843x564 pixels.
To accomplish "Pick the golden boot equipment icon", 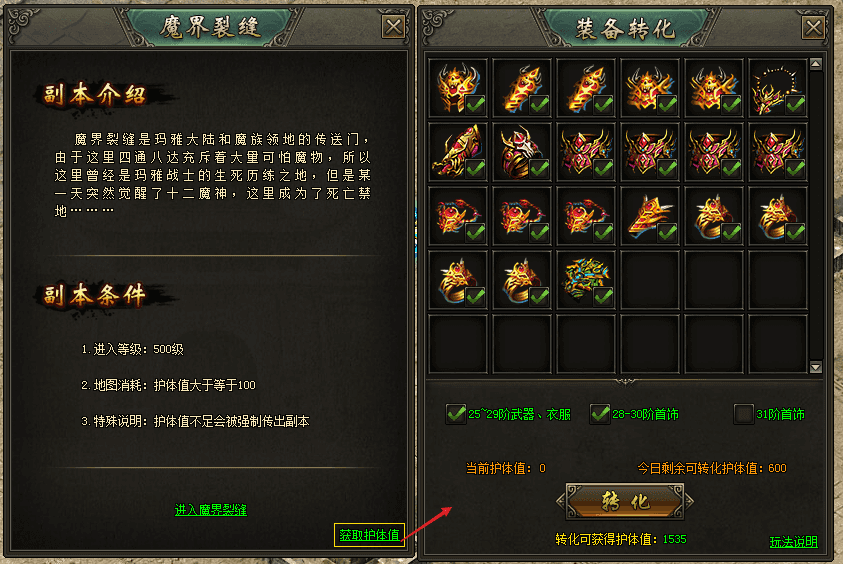I will [x=650, y=216].
